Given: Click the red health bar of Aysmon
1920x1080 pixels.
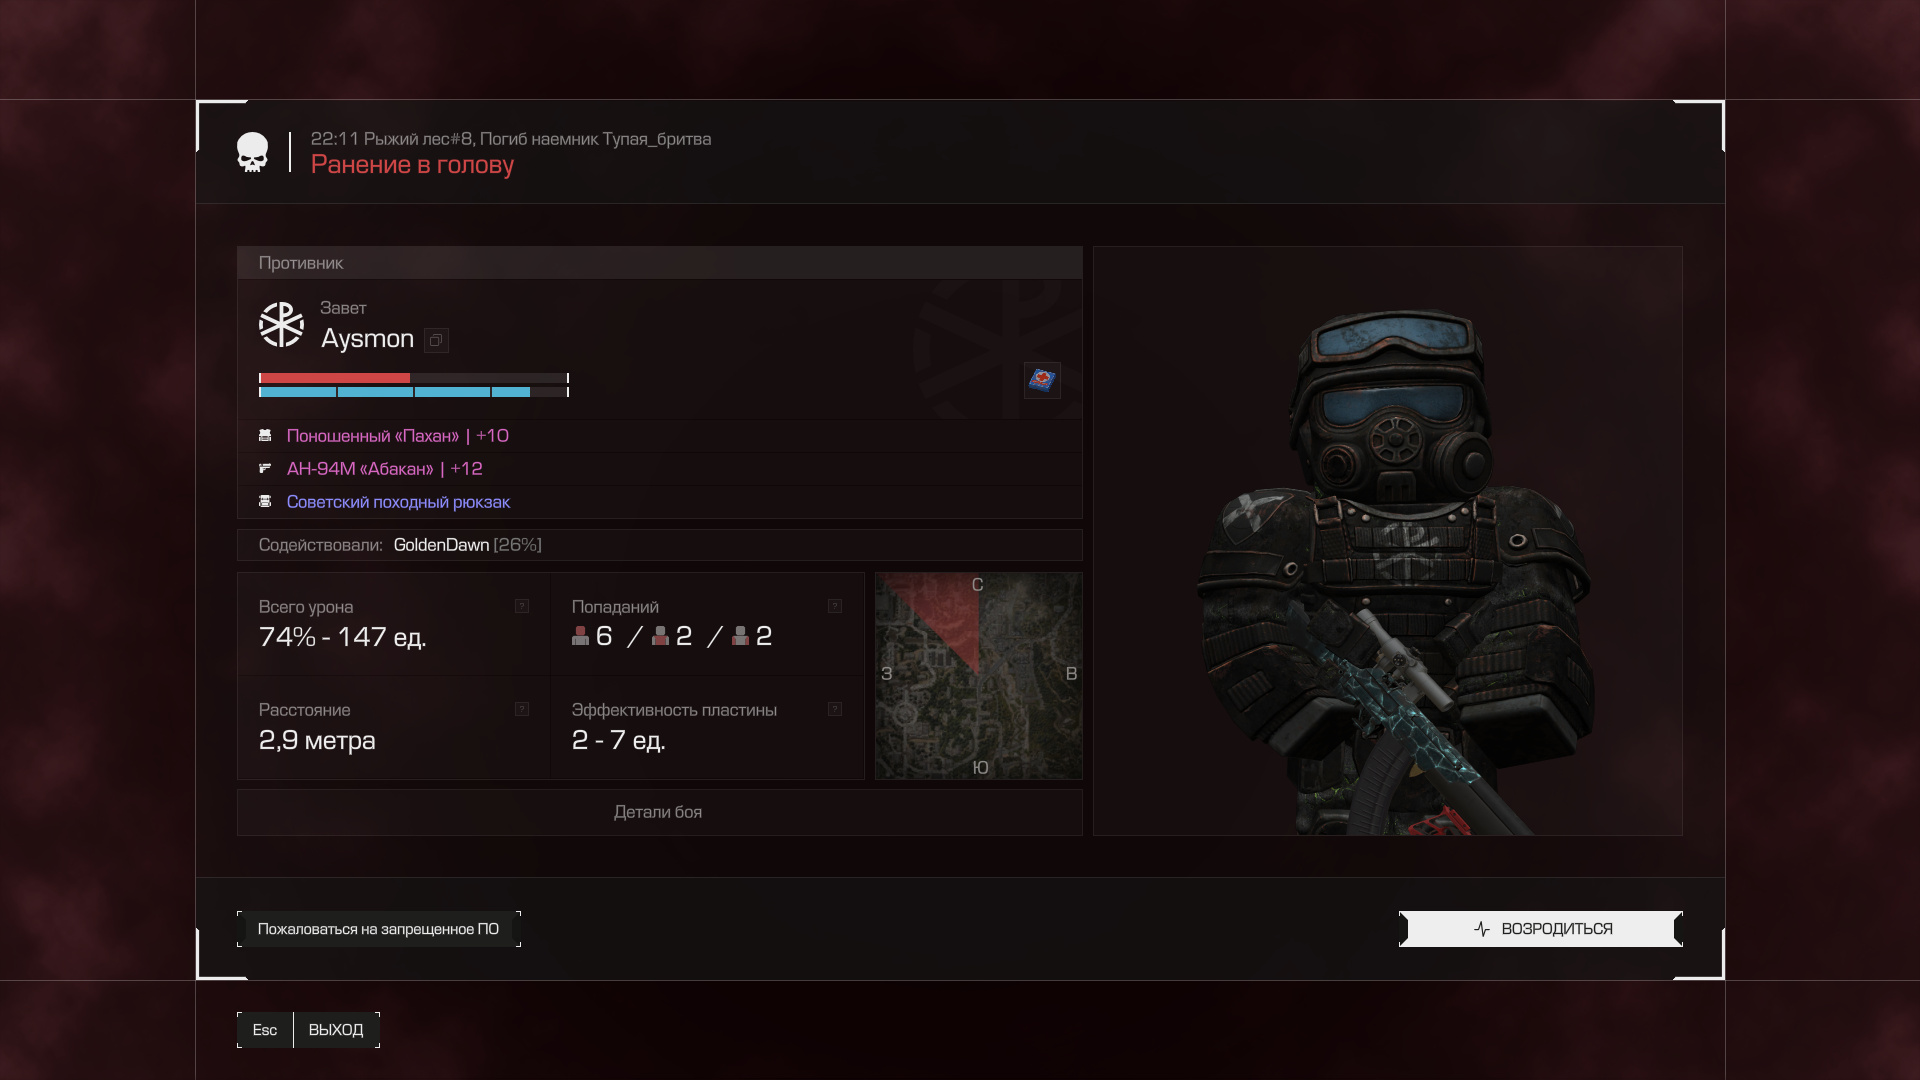Looking at the screenshot, I should (414, 378).
